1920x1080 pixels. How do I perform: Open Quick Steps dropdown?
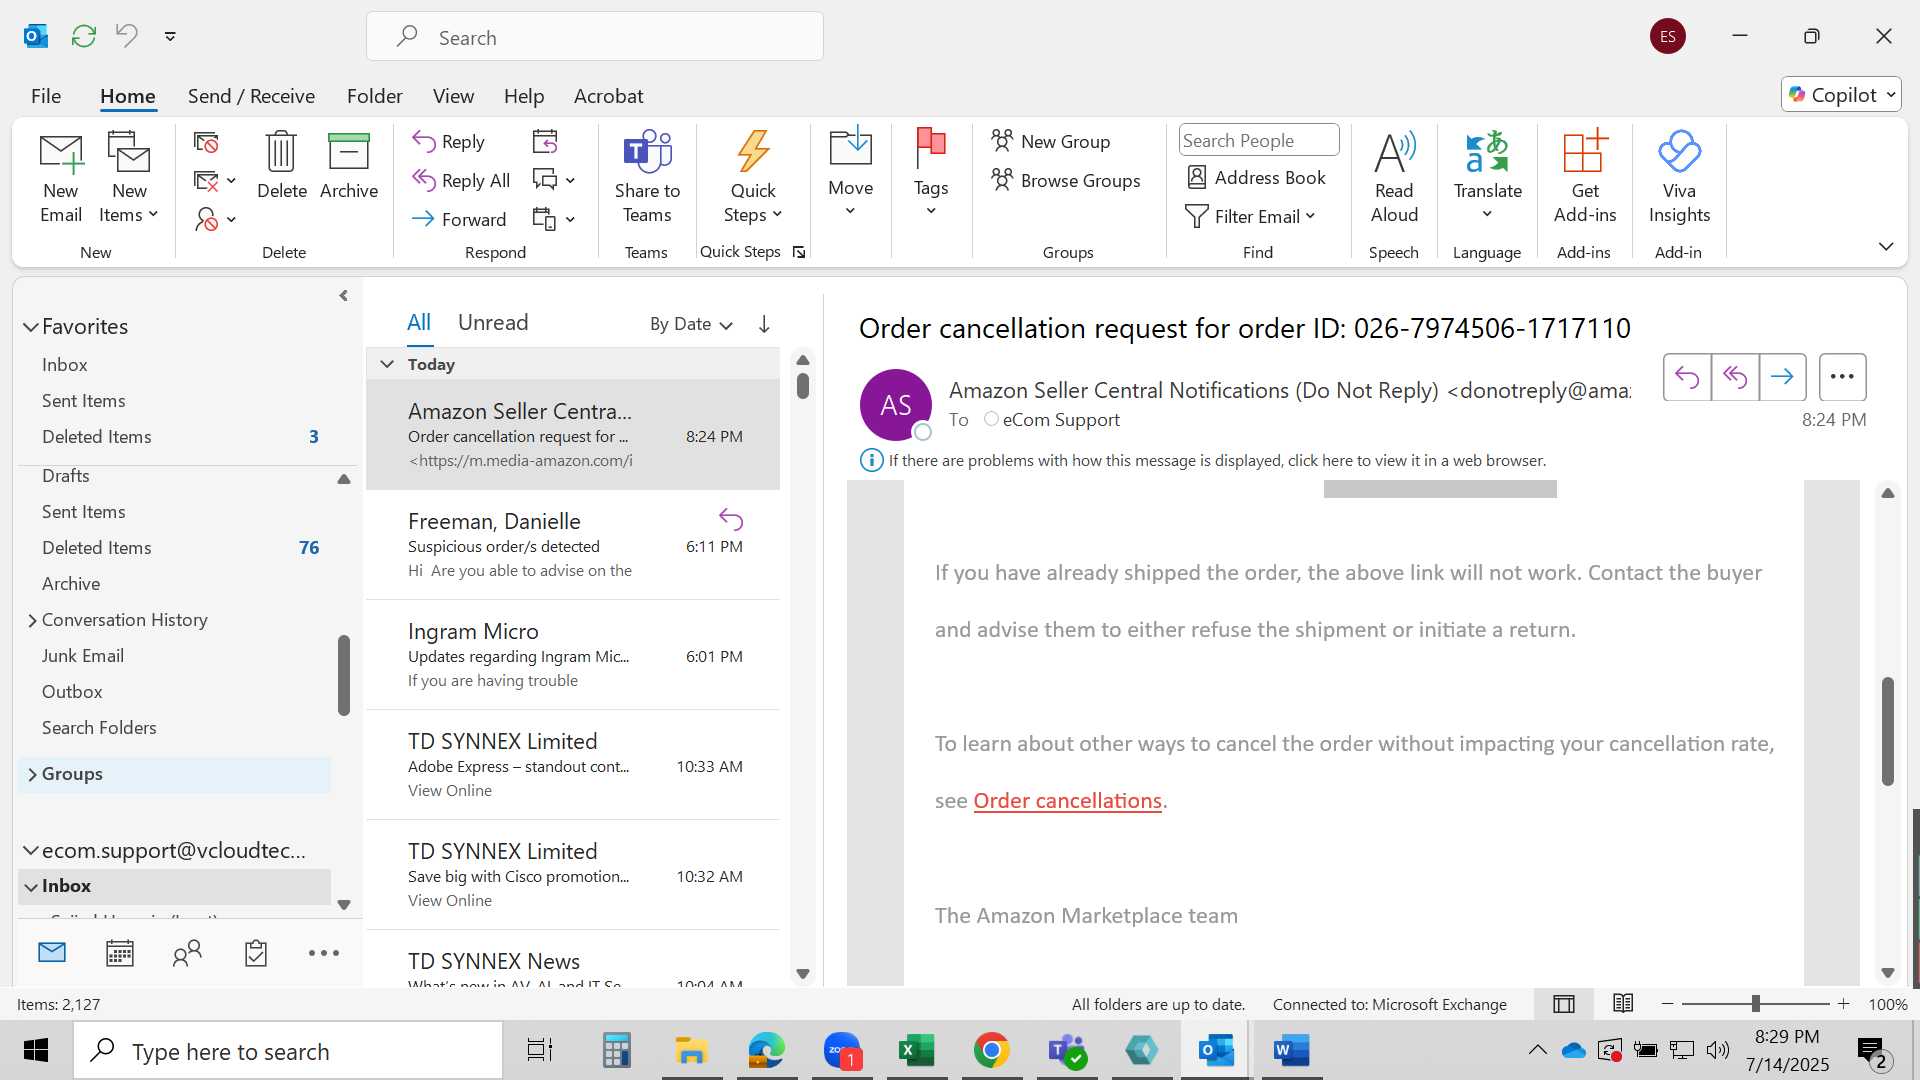(753, 202)
